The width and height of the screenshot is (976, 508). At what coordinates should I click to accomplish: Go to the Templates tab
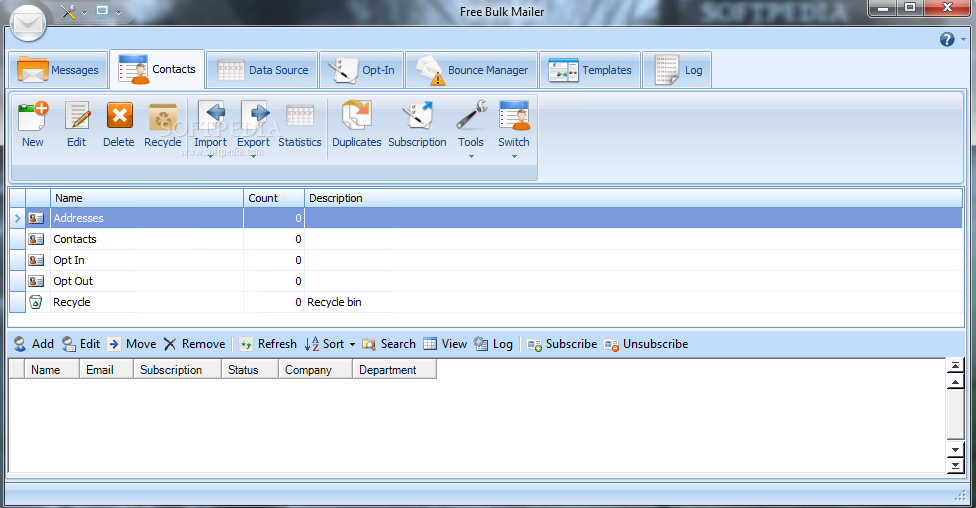589,70
